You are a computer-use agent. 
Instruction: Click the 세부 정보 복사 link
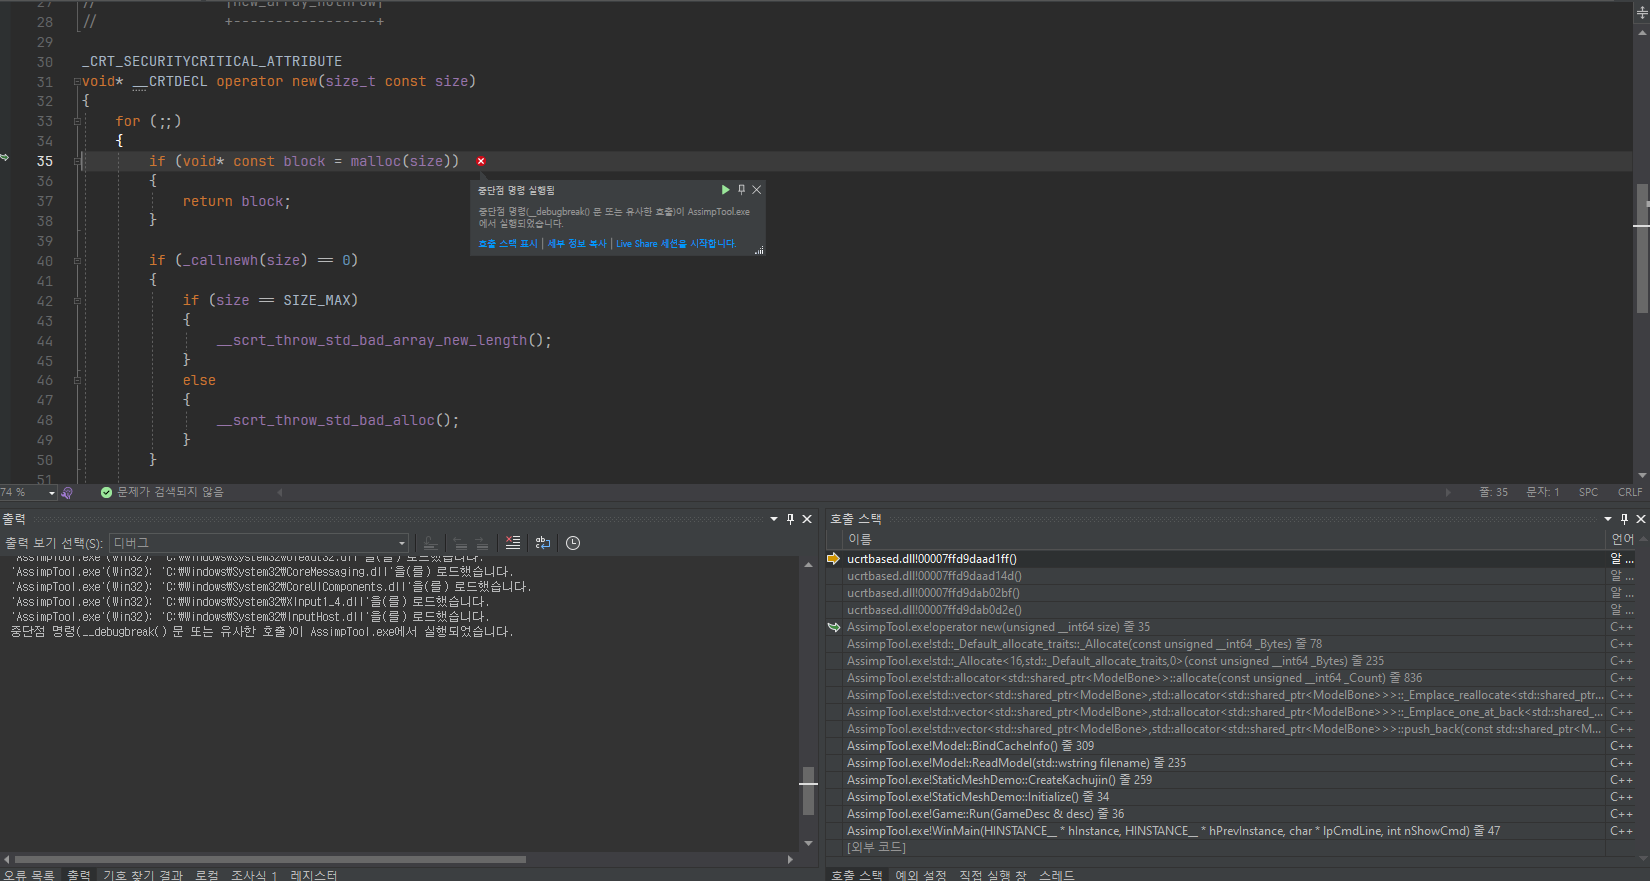(577, 244)
